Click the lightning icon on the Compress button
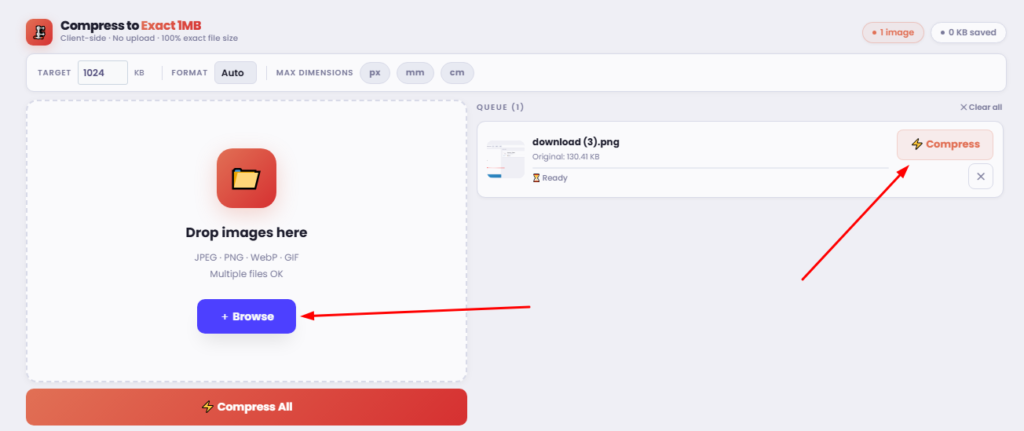This screenshot has width=1024, height=431. (917, 144)
